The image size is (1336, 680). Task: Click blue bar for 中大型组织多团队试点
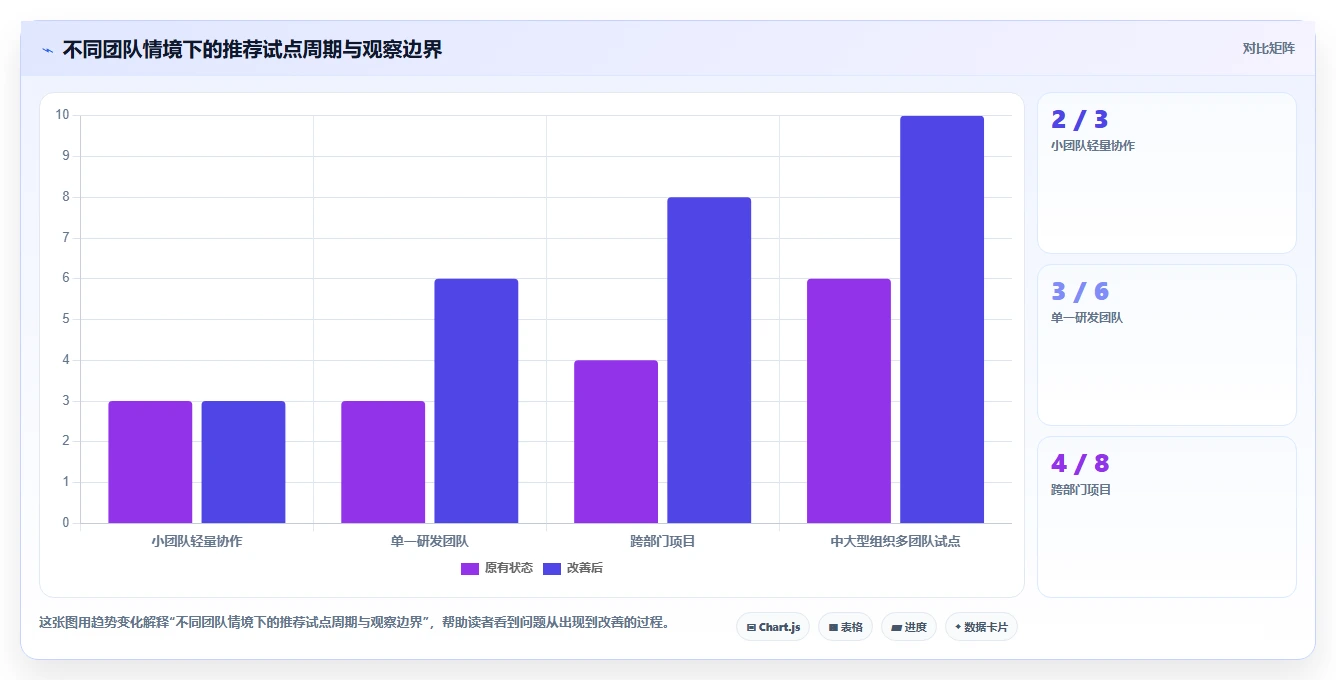click(942, 320)
